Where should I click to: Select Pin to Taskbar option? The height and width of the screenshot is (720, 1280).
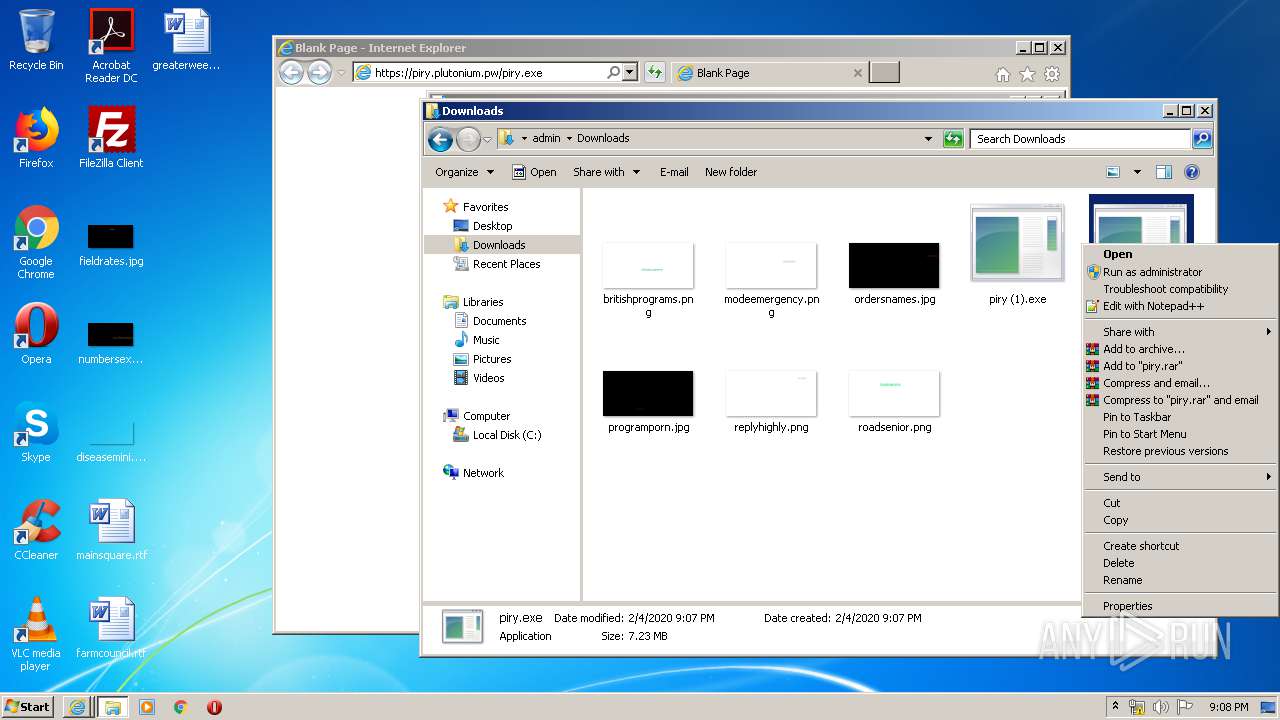(1180, 417)
